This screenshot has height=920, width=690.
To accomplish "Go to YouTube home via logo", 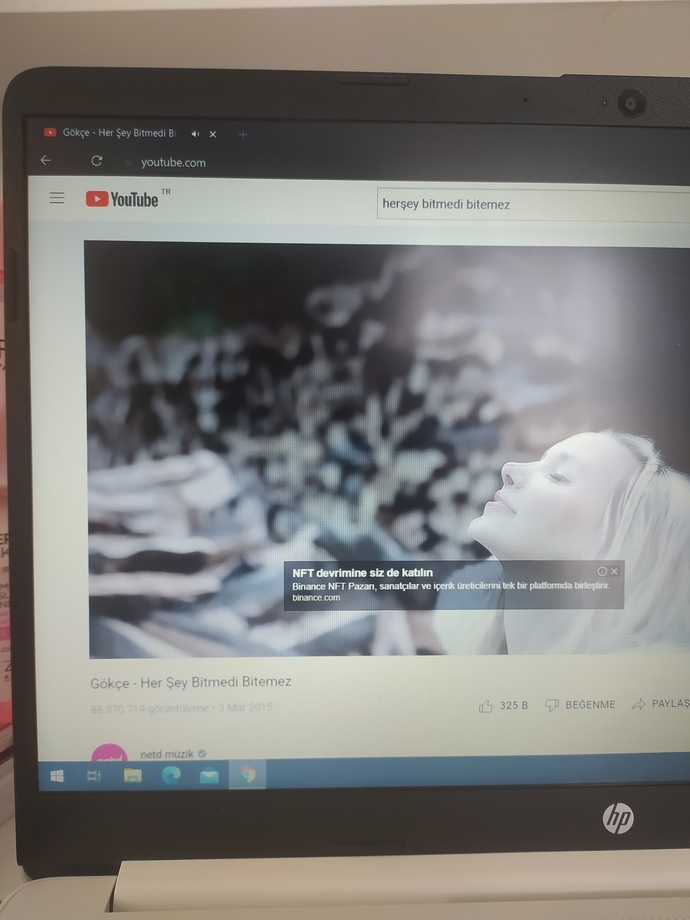I will pyautogui.click(x=122, y=199).
